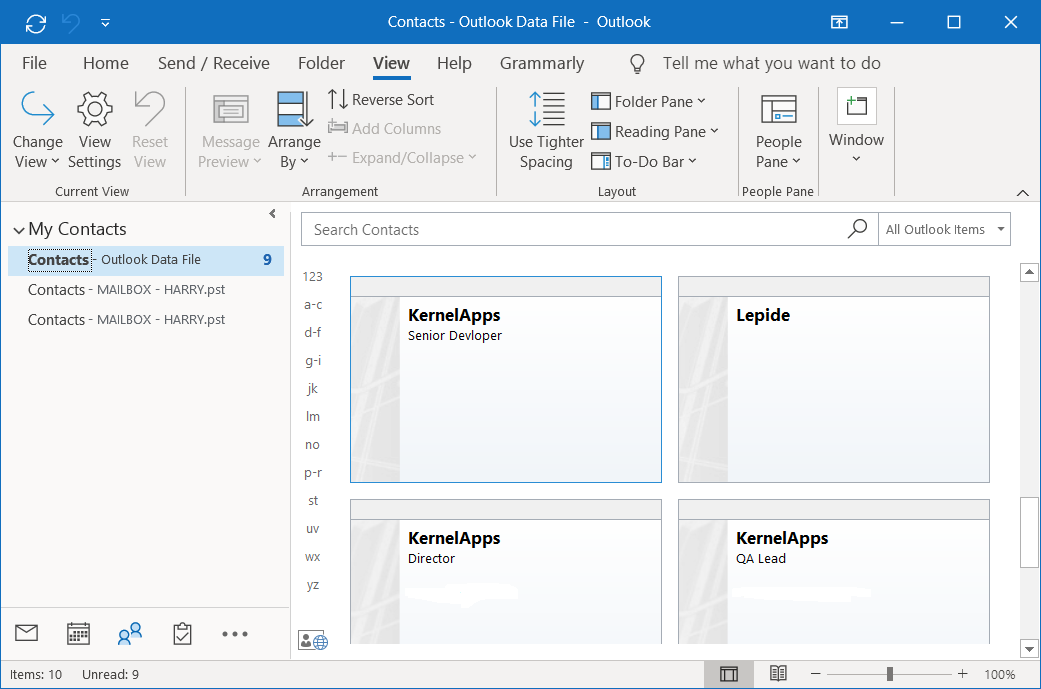
Task: Click Reverse Sort
Action: tap(381, 100)
